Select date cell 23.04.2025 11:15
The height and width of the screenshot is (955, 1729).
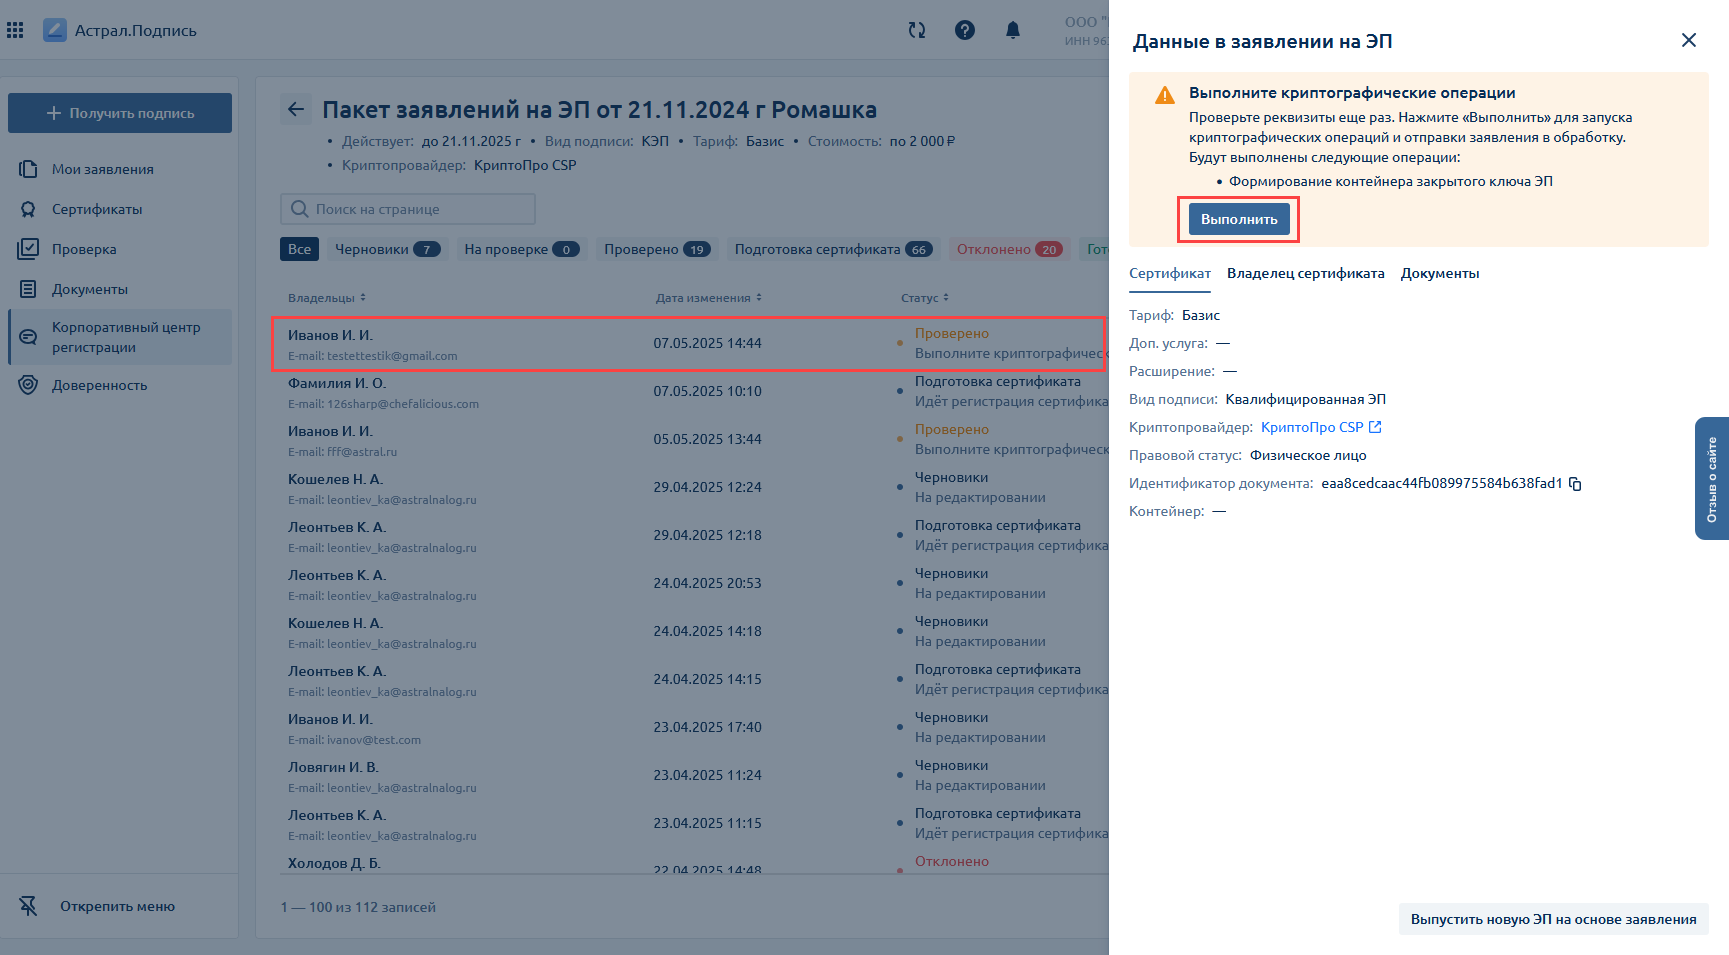click(707, 823)
